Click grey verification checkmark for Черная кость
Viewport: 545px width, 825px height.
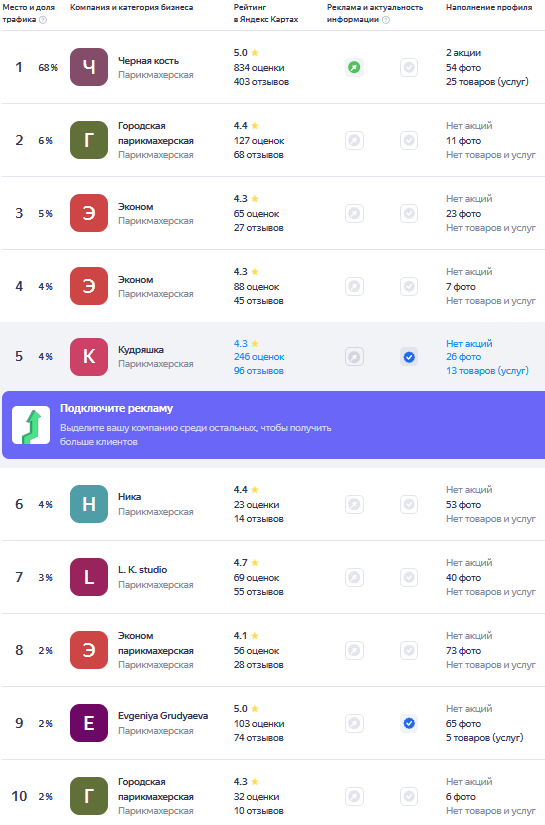pyautogui.click(x=409, y=67)
